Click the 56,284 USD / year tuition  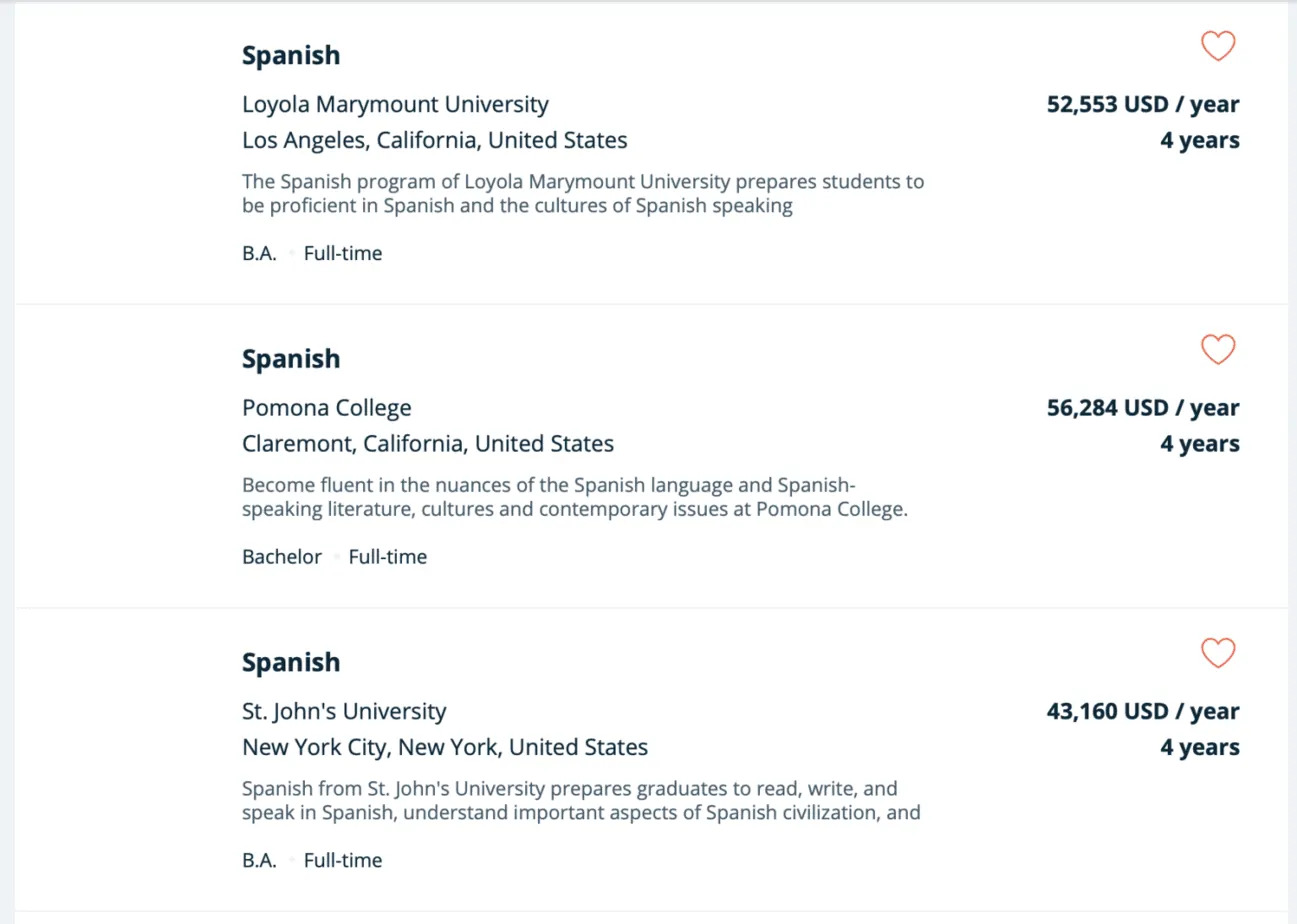[1143, 408]
